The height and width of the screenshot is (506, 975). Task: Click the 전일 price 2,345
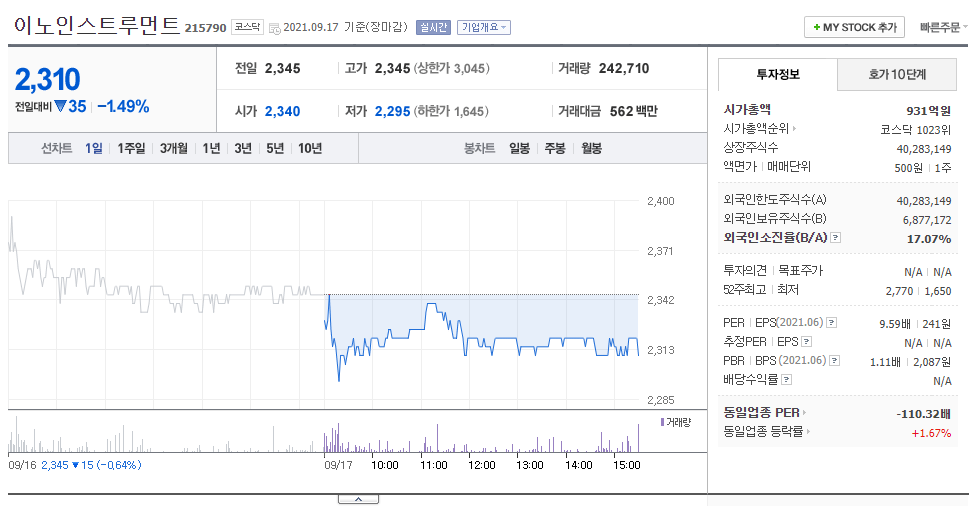coord(282,68)
